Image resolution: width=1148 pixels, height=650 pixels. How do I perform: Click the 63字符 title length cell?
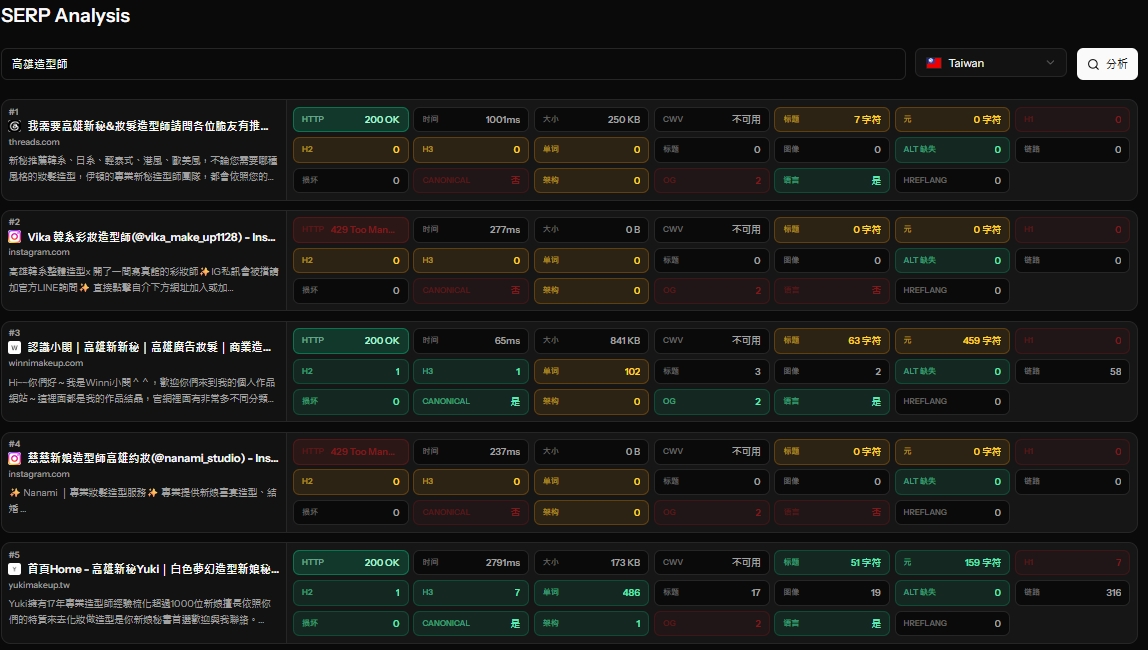(832, 340)
